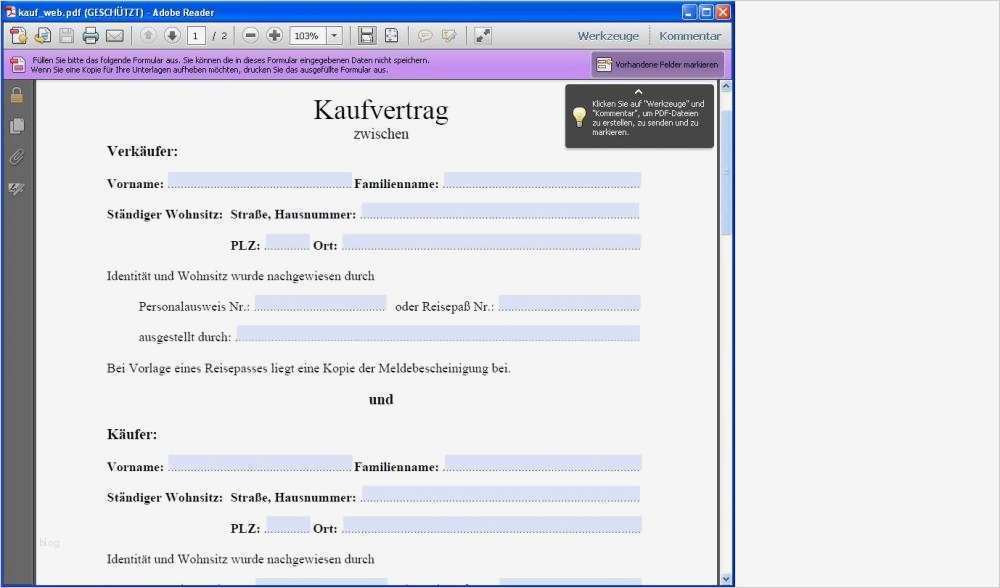Image resolution: width=1000 pixels, height=588 pixels.
Task: Collapse the tooltip with up chevron
Action: pyautogui.click(x=638, y=92)
